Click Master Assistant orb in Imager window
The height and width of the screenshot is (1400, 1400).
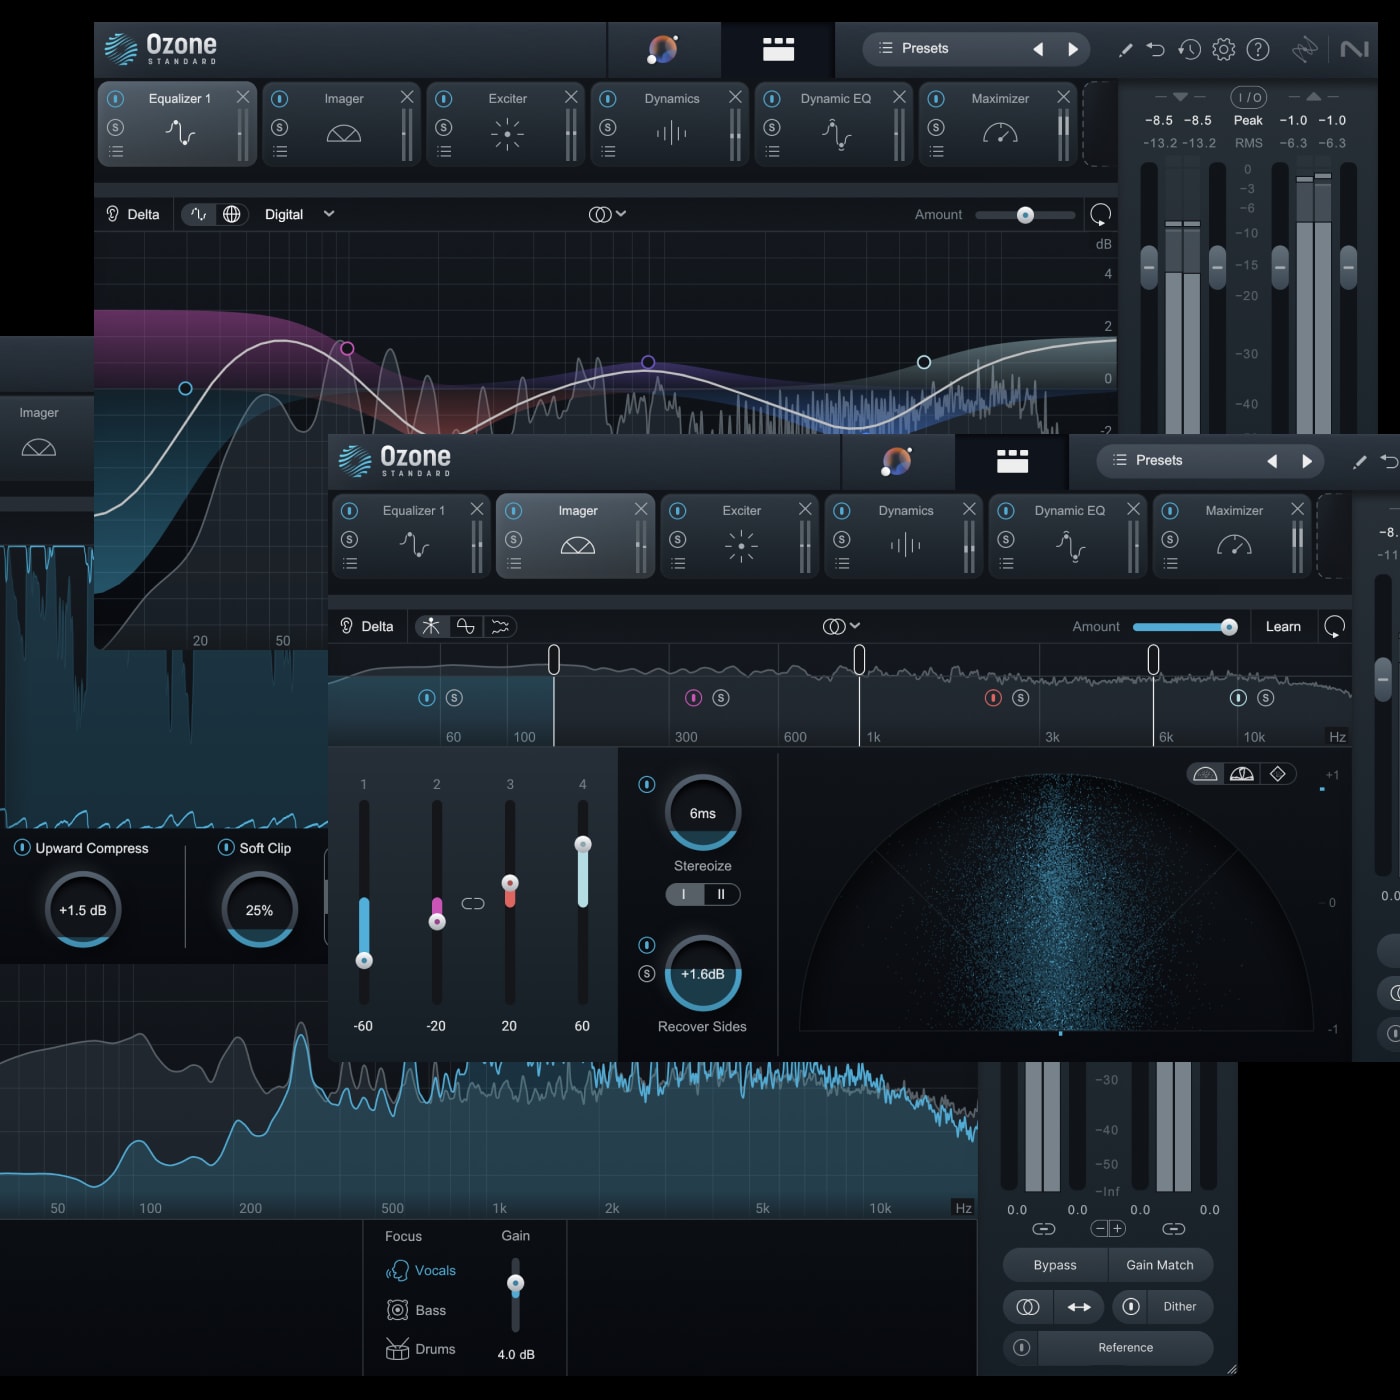tap(896, 461)
